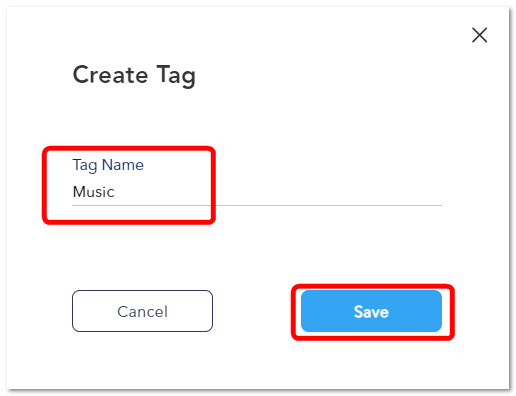This screenshot has height=396, width=516.
Task: Select the Tag Name label
Action: pyautogui.click(x=108, y=165)
